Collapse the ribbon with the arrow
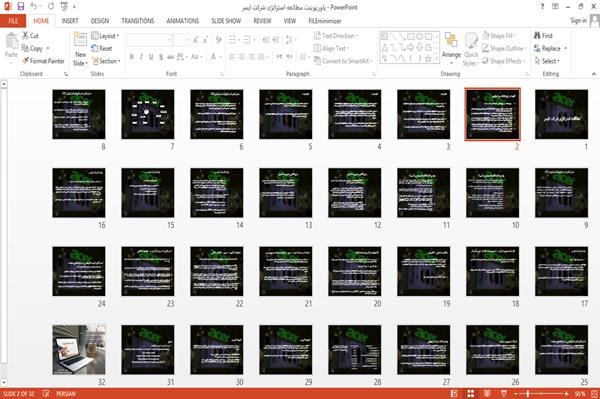Image resolution: width=600 pixels, height=399 pixels. pos(593,74)
